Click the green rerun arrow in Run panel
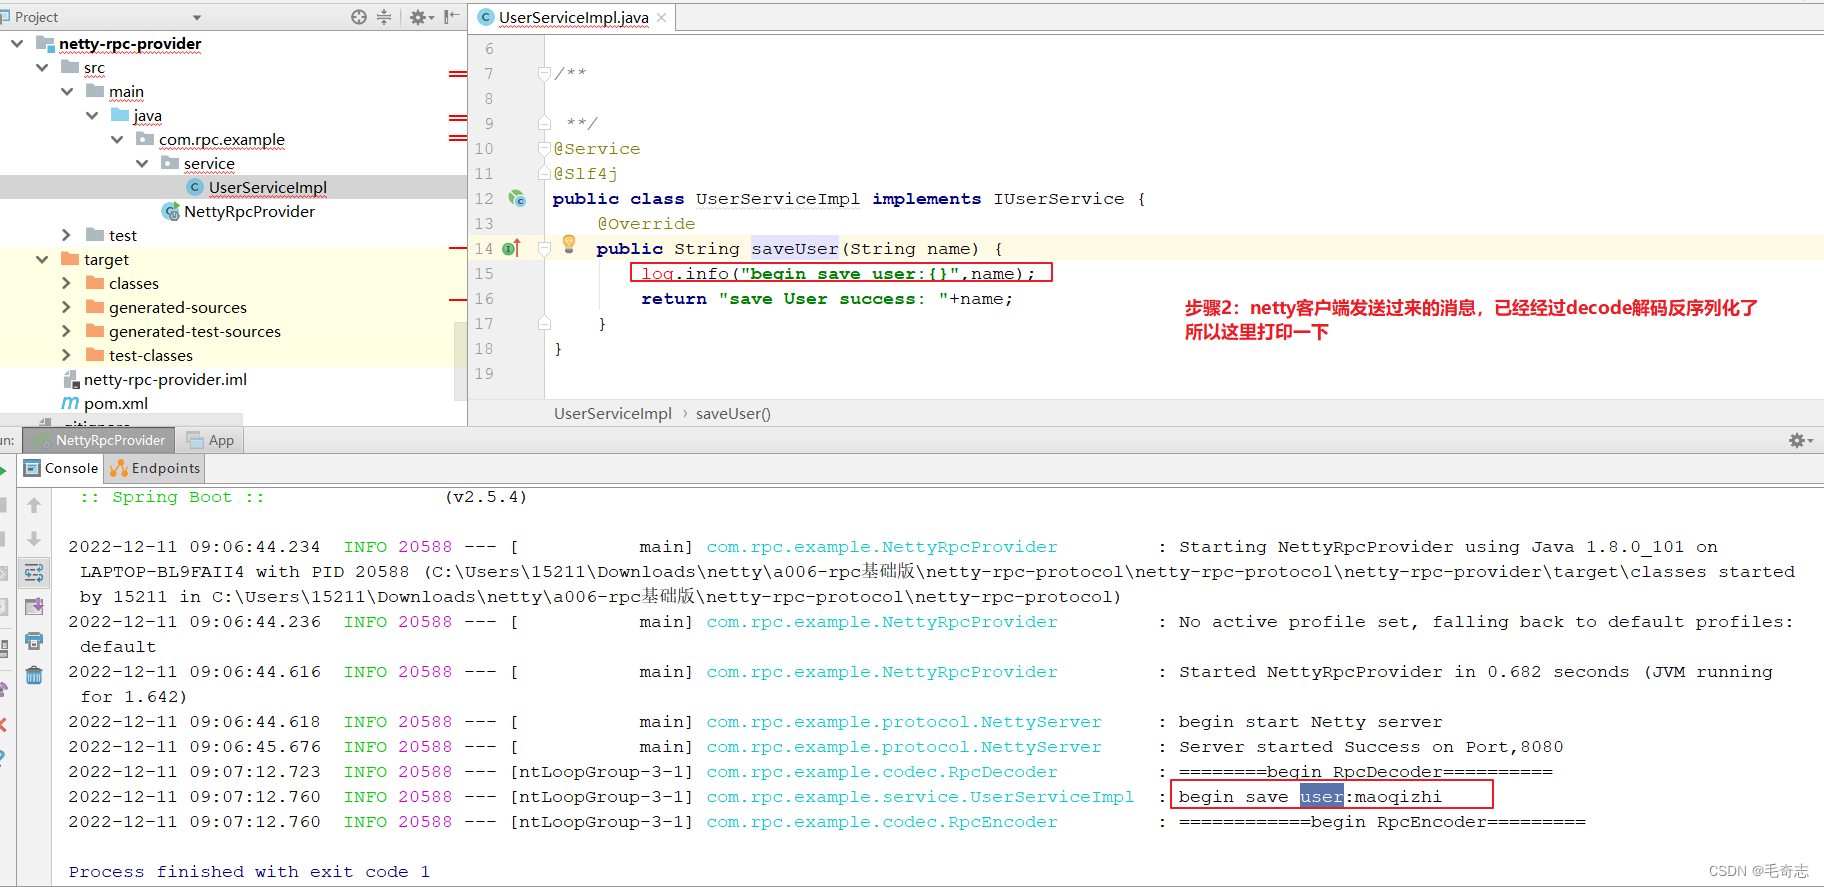 3,469
